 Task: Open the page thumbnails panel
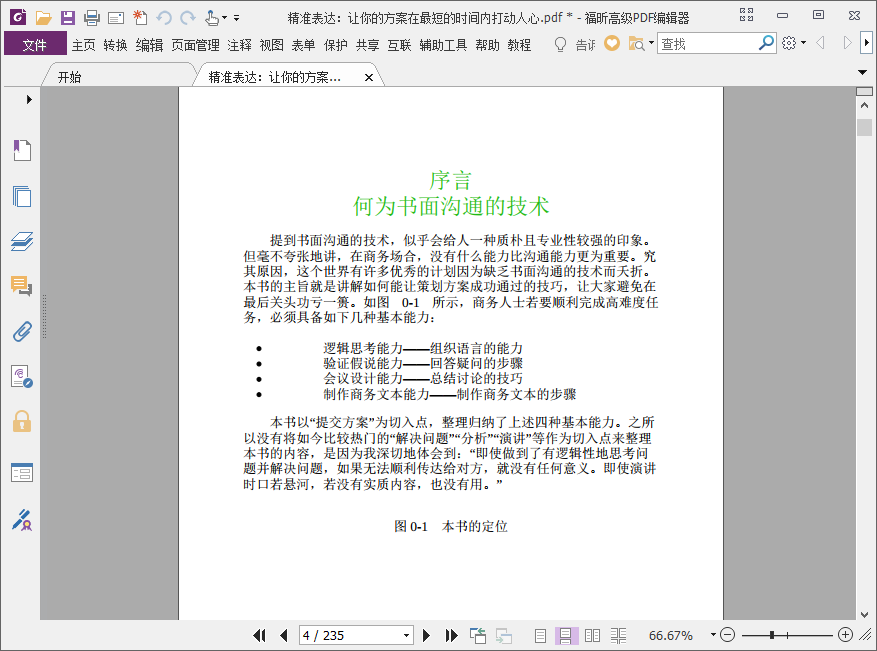click(x=21, y=196)
